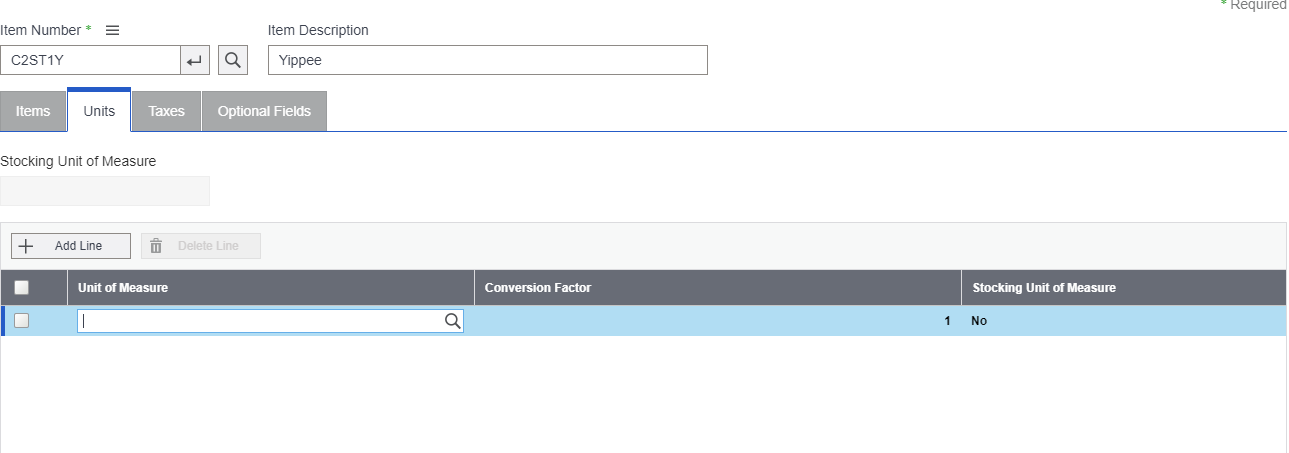Click the Item Description field showing Yippee
This screenshot has width=1289, height=453.
[x=487, y=61]
